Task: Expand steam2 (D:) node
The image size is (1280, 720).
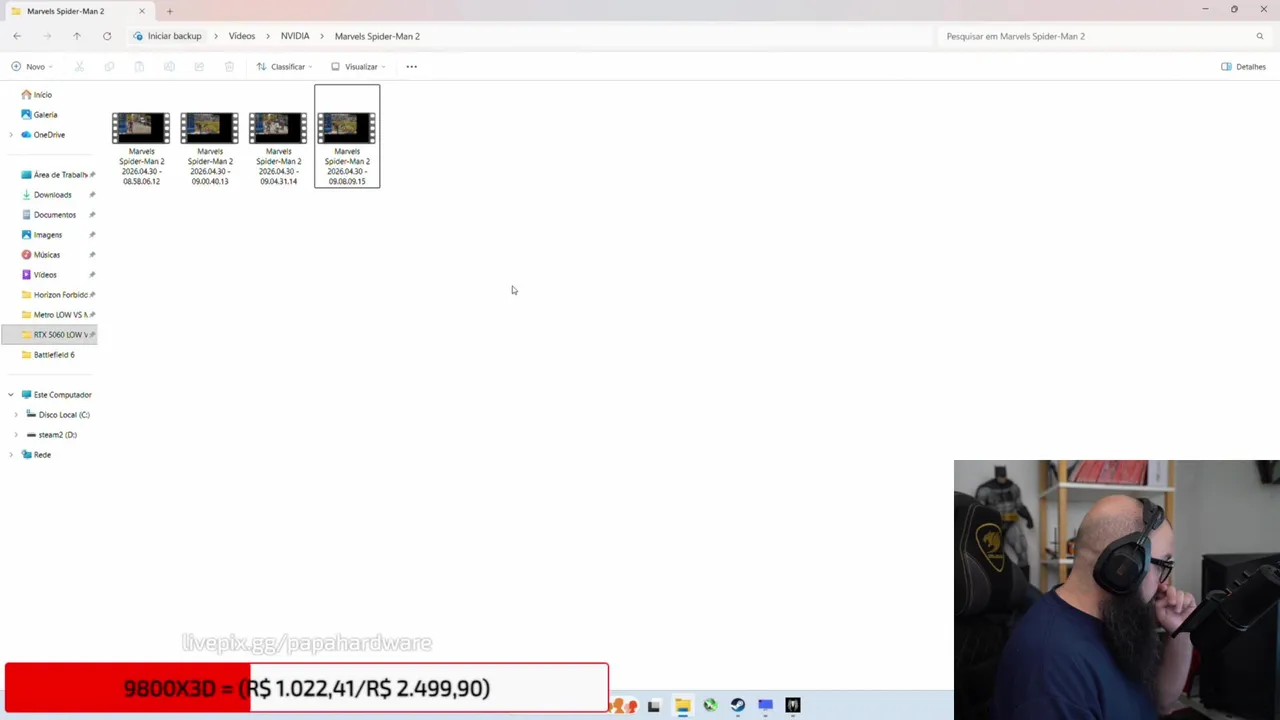Action: coord(16,435)
